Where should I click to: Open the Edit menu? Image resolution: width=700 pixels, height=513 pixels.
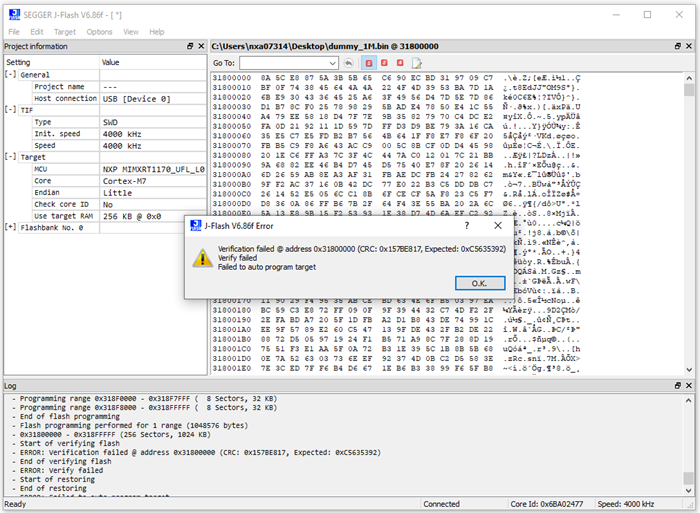[37, 32]
